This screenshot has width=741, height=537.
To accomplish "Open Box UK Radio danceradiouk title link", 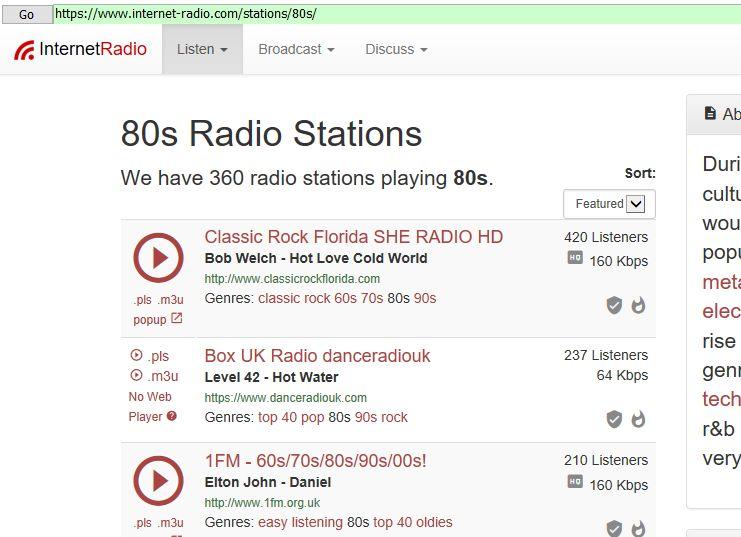I will tap(317, 355).
